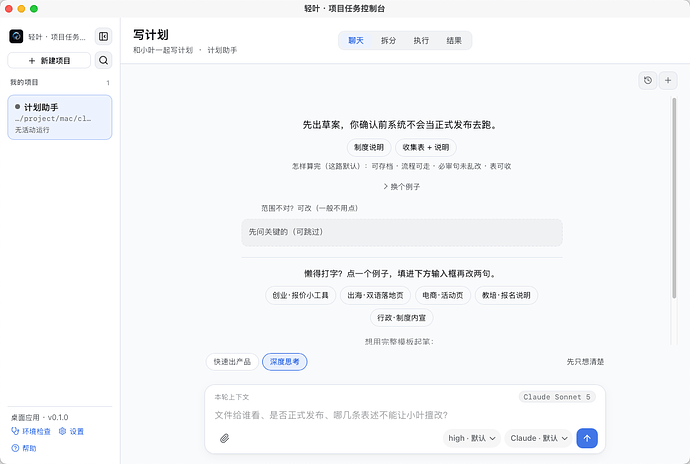Click the ../project/mac/cl… path text
The height and width of the screenshot is (464, 690).
[53, 119]
